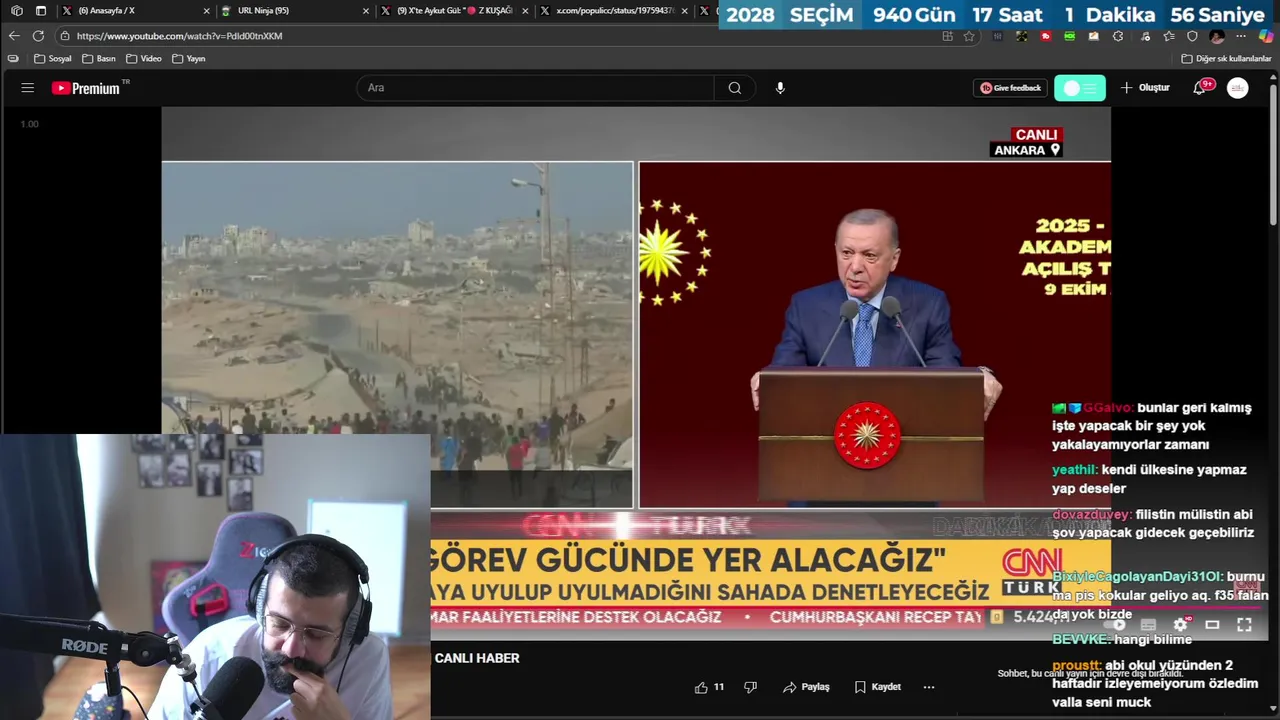This screenshot has width=1280, height=720.
Task: Open browser extensions puzzle icon
Action: pos(1118,36)
